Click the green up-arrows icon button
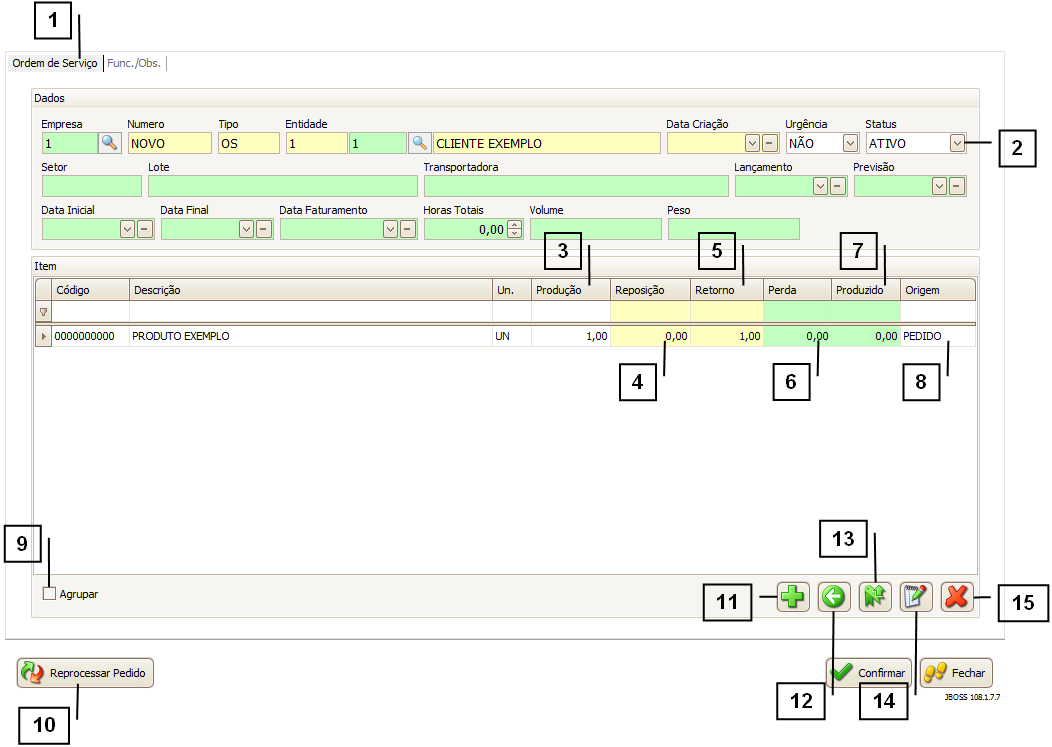 (875, 598)
